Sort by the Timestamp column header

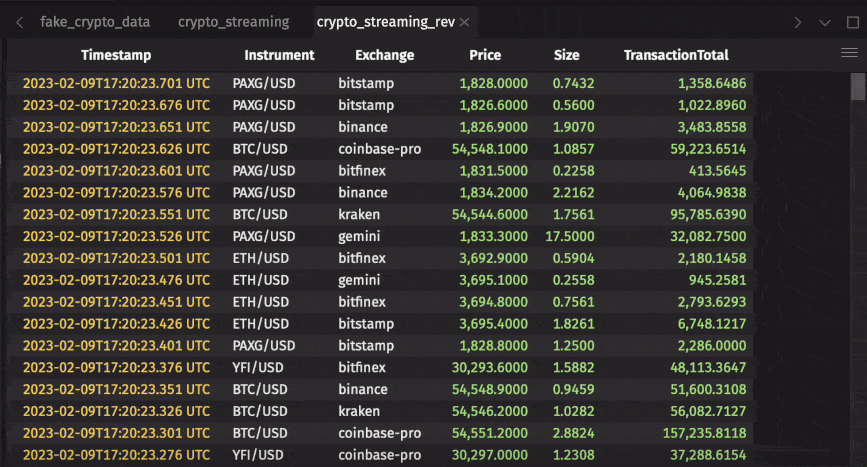pyautogui.click(x=116, y=55)
